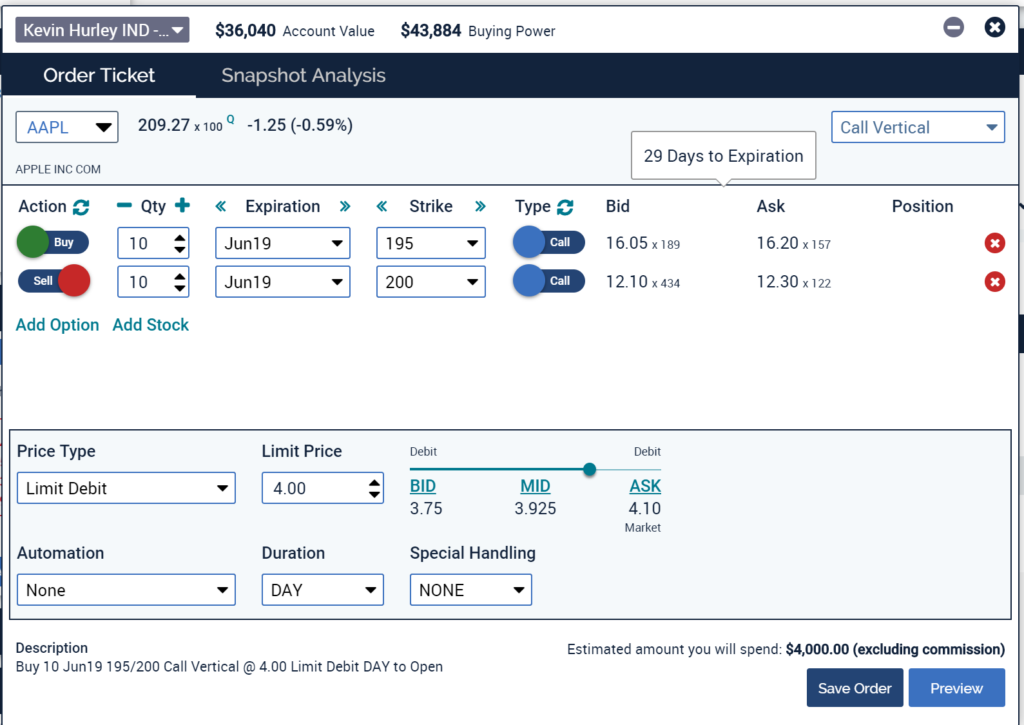Screen dimensions: 1024x725
Task: Toggle Call type on the 200 strike leg
Action: pos(548,282)
